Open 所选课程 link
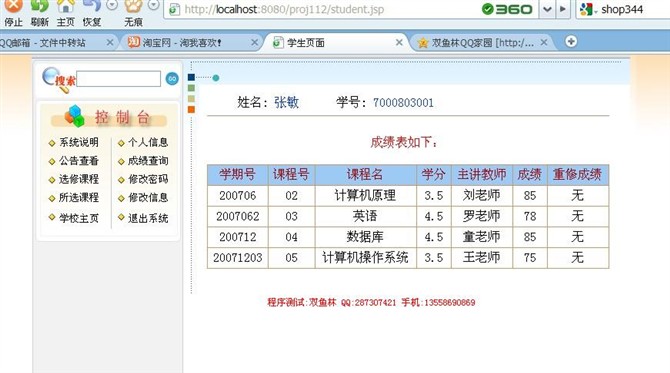 coord(79,197)
